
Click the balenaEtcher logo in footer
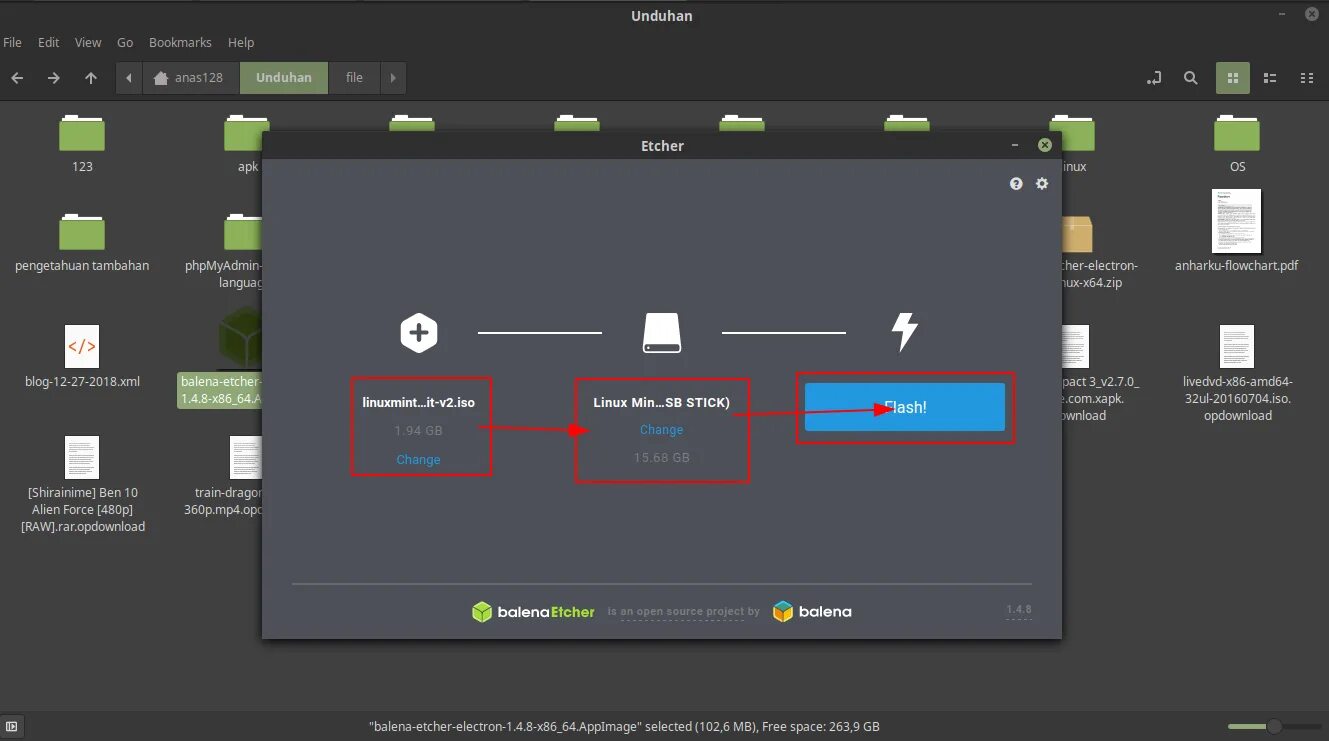click(x=533, y=612)
